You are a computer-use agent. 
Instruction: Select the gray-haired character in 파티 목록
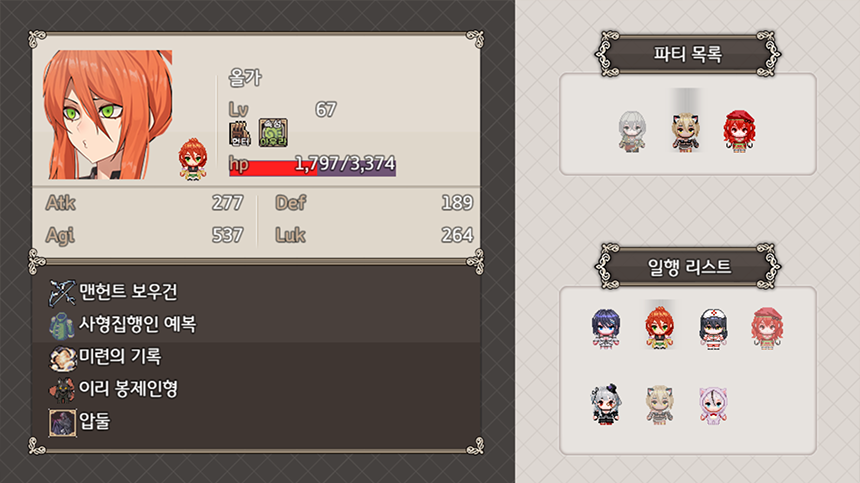click(x=632, y=131)
